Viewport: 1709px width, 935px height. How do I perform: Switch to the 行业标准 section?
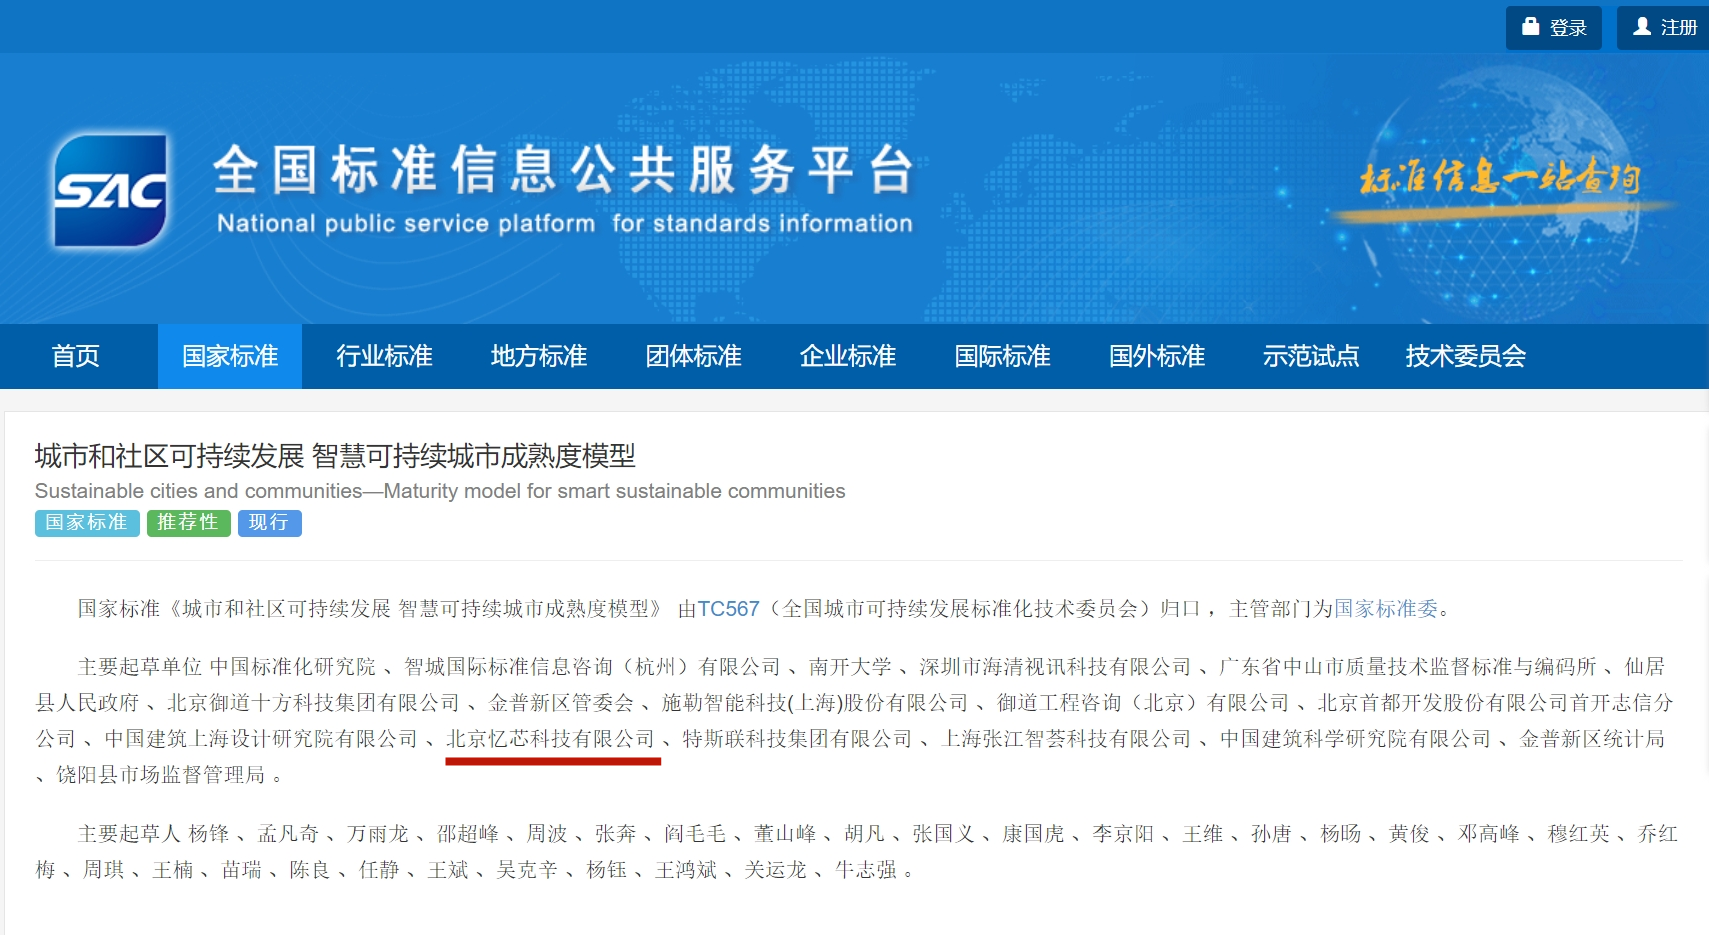[x=382, y=356]
